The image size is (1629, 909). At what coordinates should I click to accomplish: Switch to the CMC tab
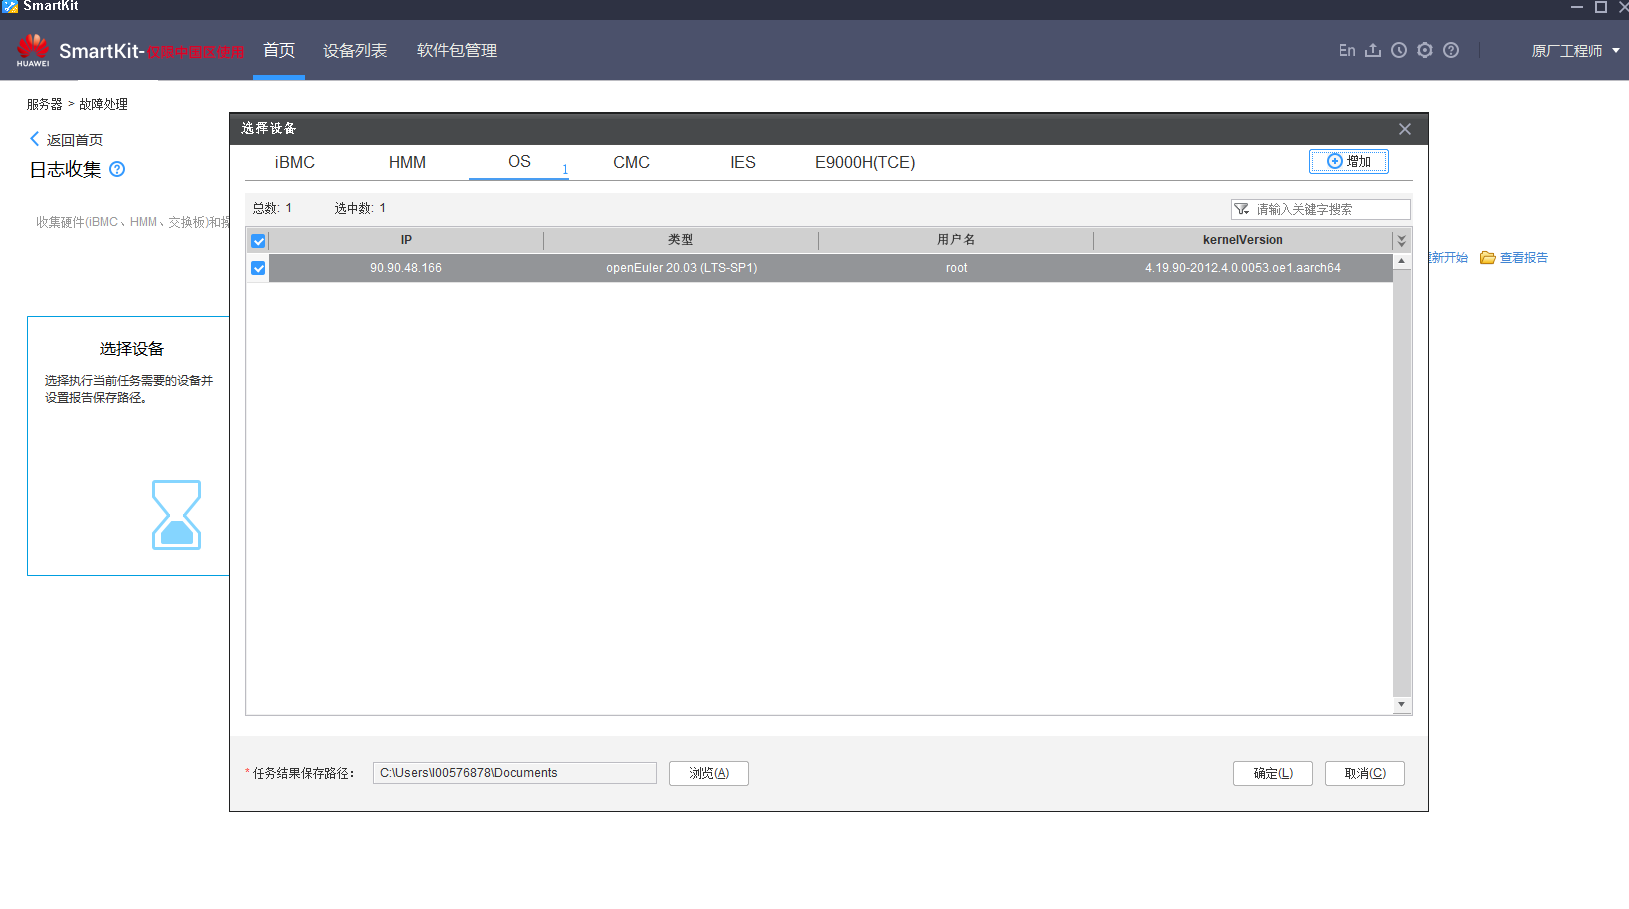pos(631,162)
